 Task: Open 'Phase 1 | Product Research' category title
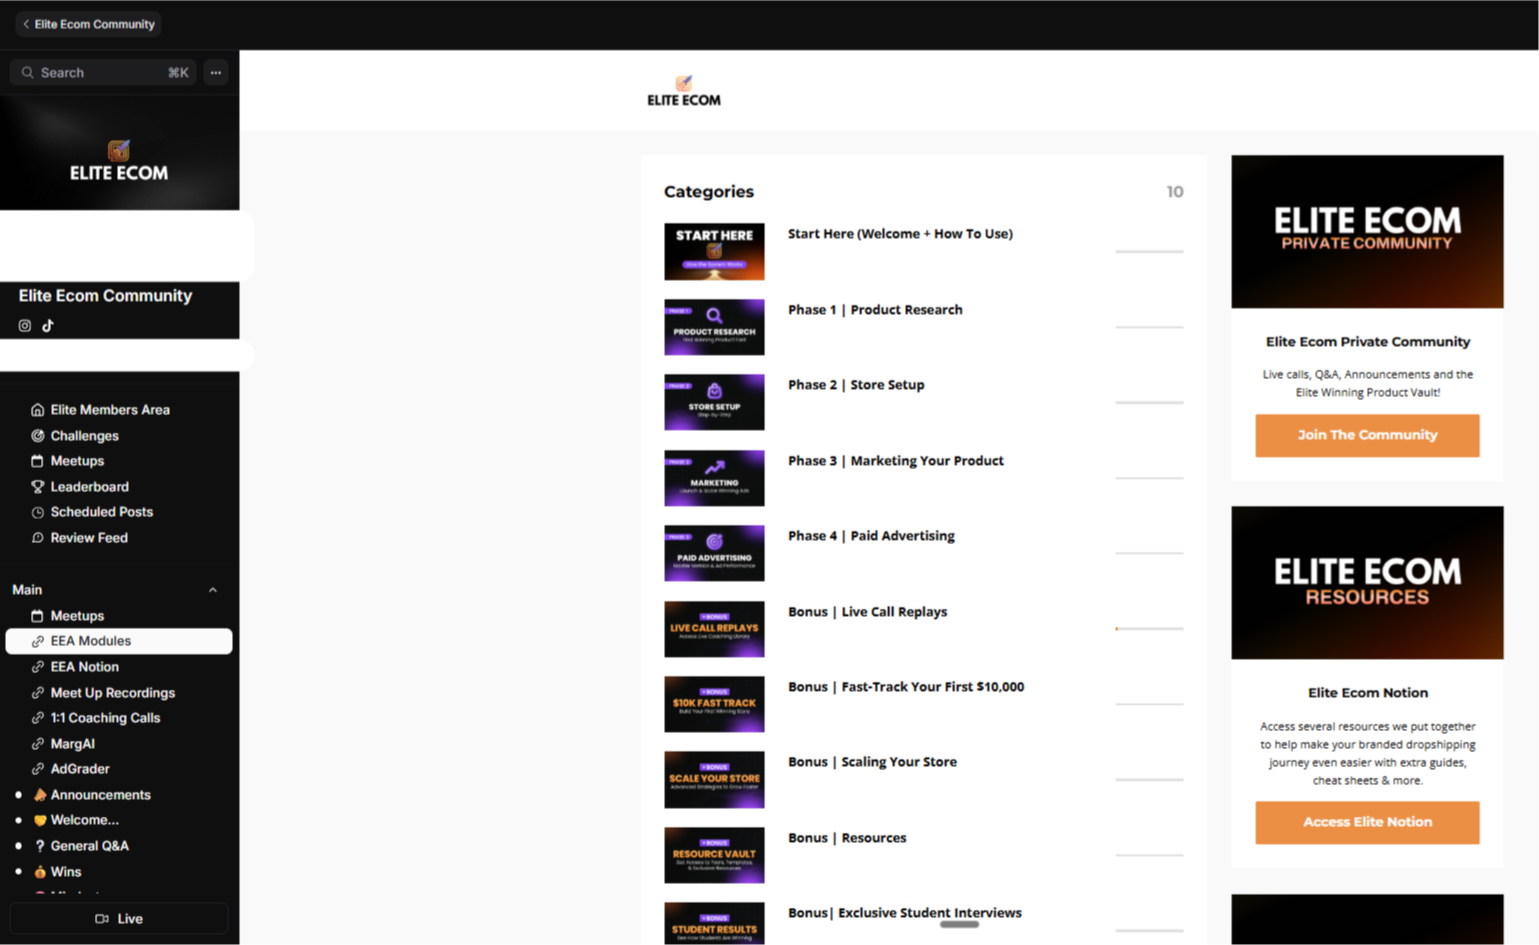[875, 310]
